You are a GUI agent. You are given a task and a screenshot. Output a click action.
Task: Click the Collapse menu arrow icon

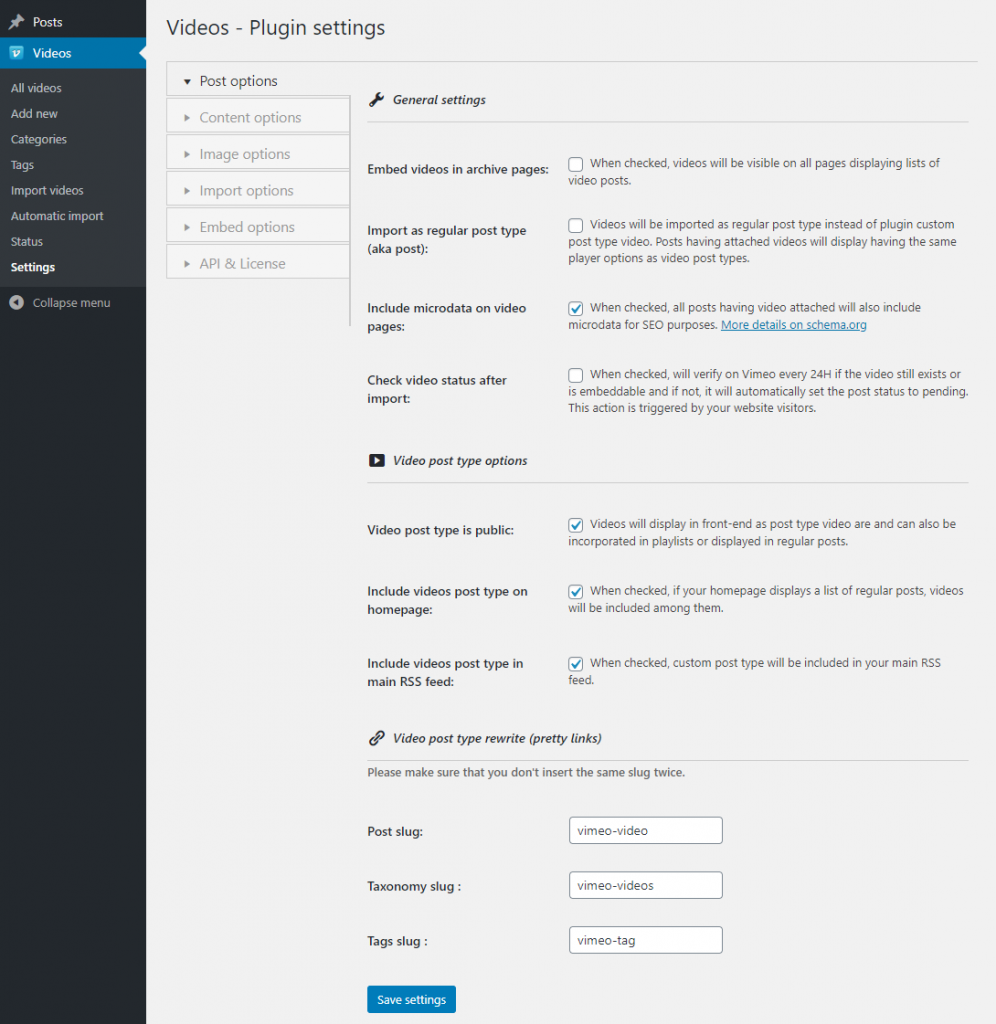pos(16,302)
